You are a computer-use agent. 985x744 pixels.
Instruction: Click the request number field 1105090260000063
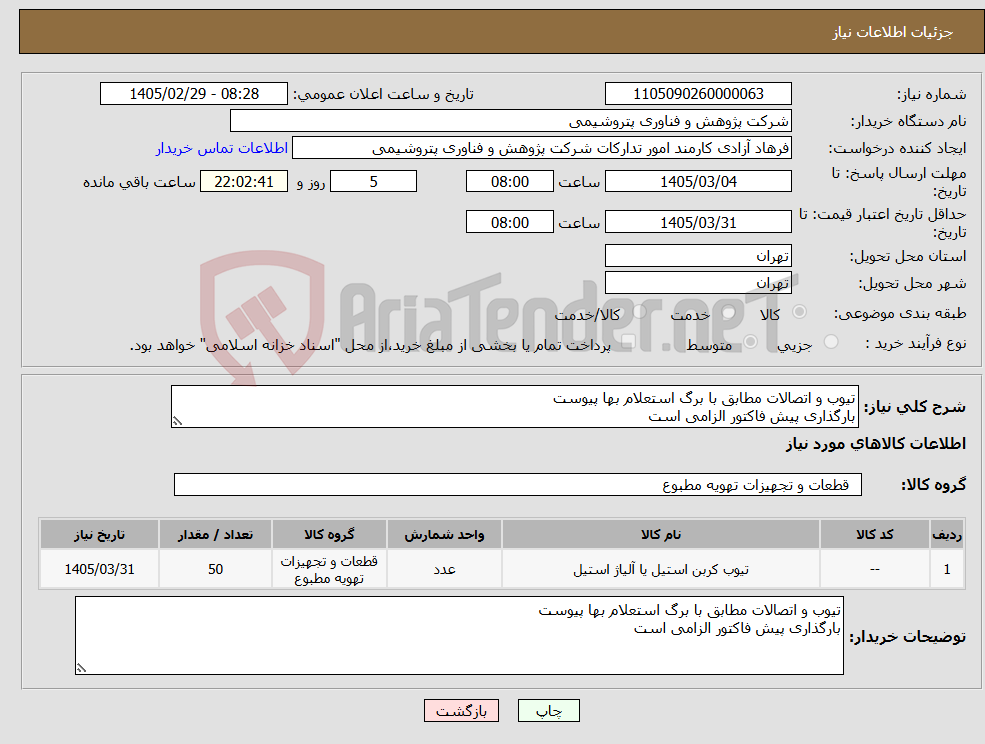(x=698, y=94)
